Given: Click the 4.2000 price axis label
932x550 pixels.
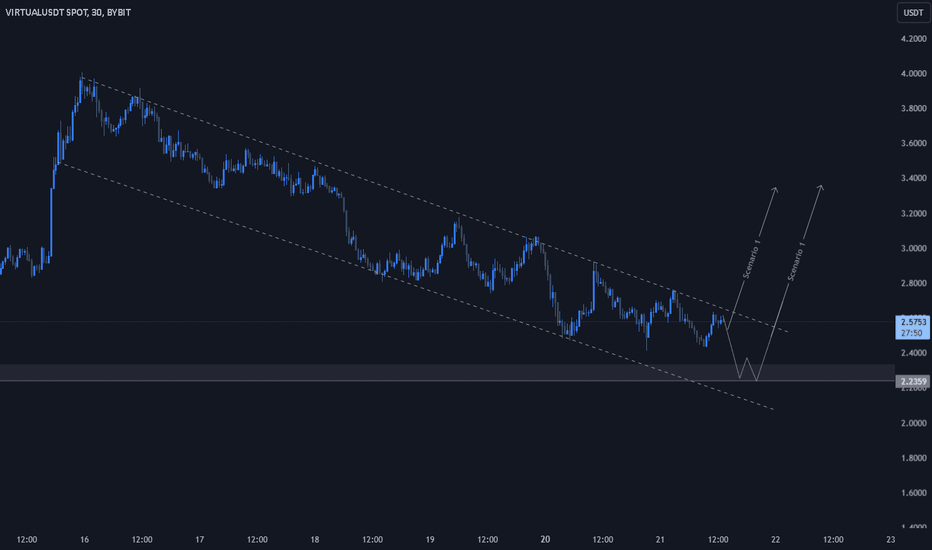Looking at the screenshot, I should (914, 39).
